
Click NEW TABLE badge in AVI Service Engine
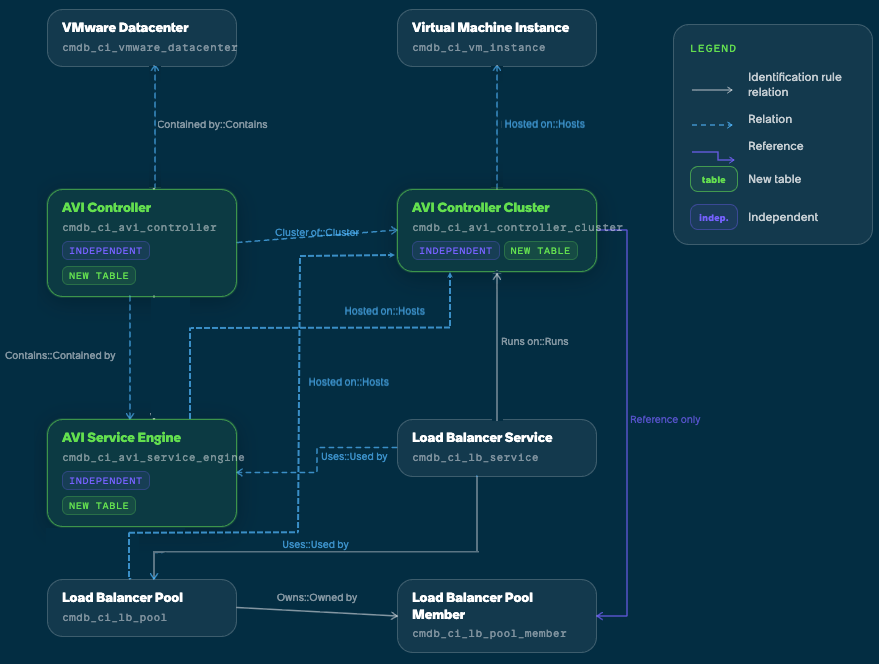pyautogui.click(x=99, y=505)
